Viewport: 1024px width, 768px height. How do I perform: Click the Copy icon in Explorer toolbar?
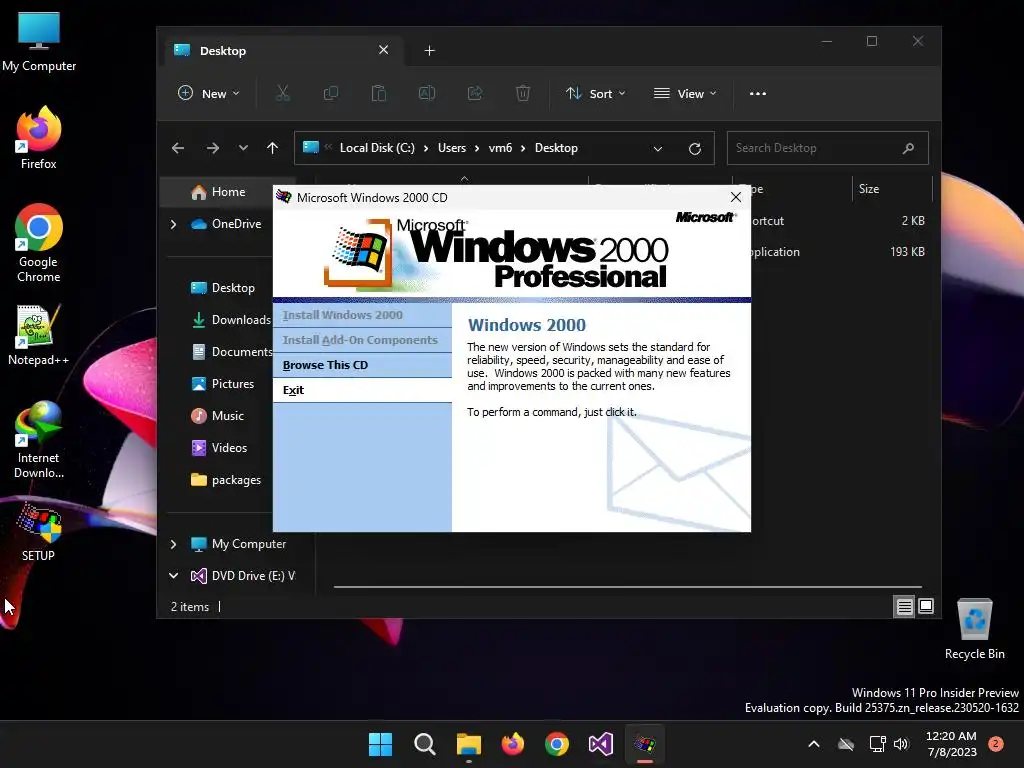pos(330,93)
